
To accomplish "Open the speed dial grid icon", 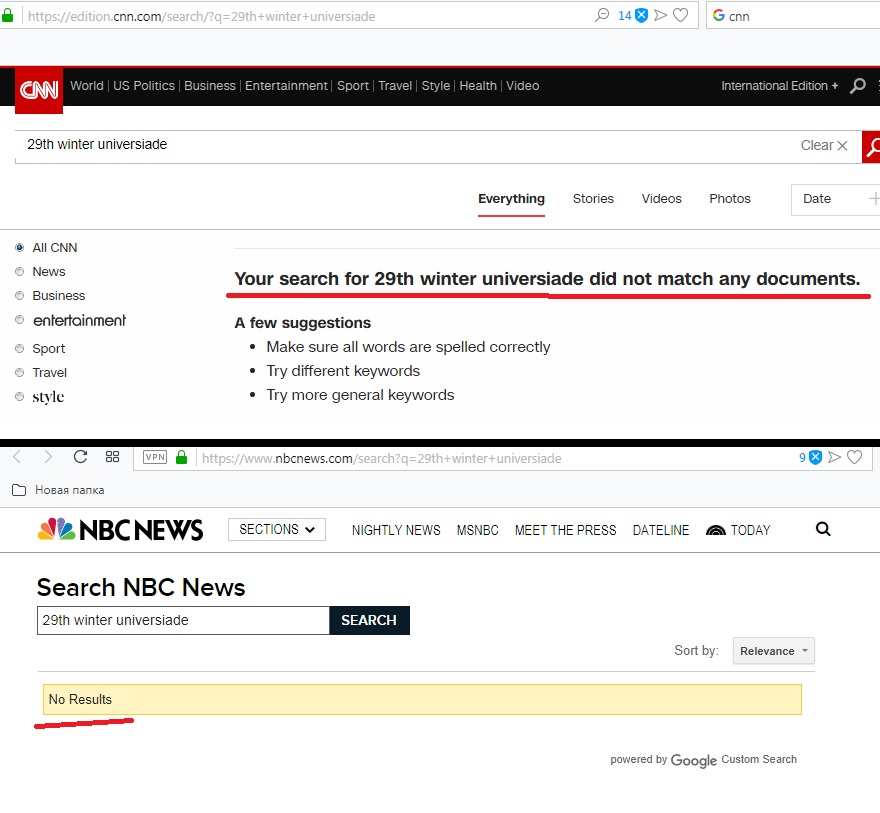I will tap(112, 457).
